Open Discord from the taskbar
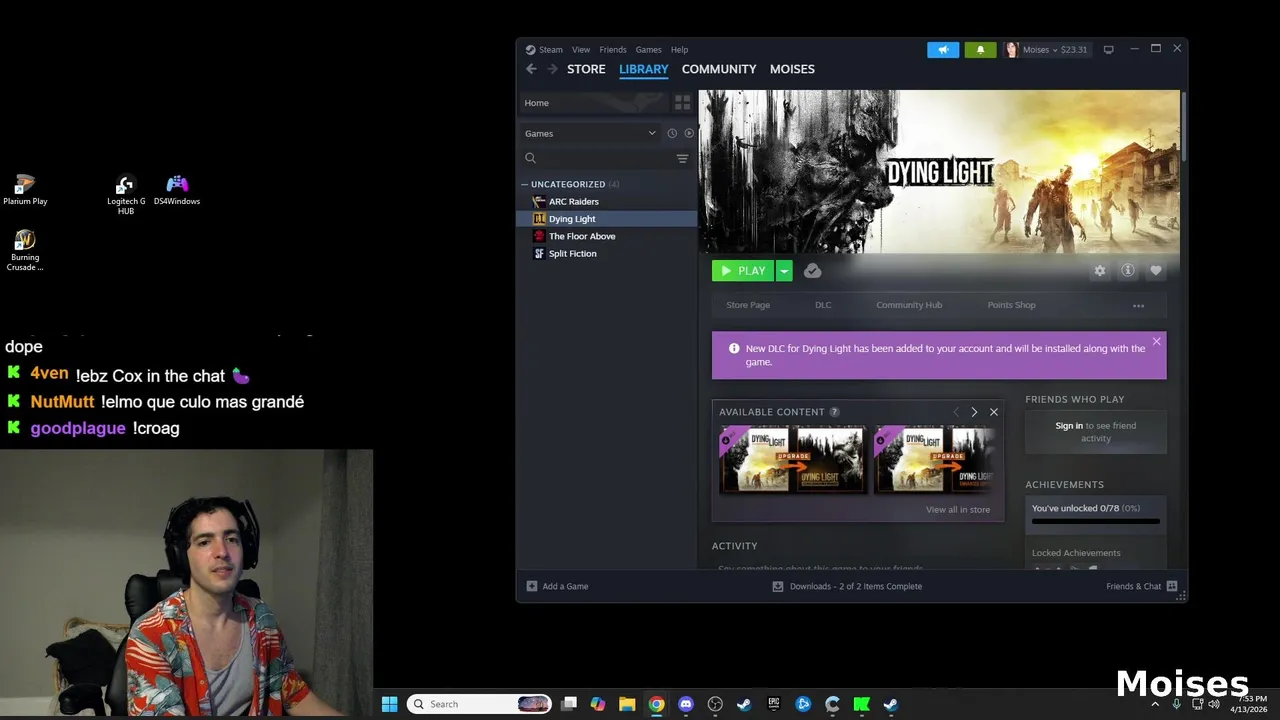 pyautogui.click(x=686, y=704)
